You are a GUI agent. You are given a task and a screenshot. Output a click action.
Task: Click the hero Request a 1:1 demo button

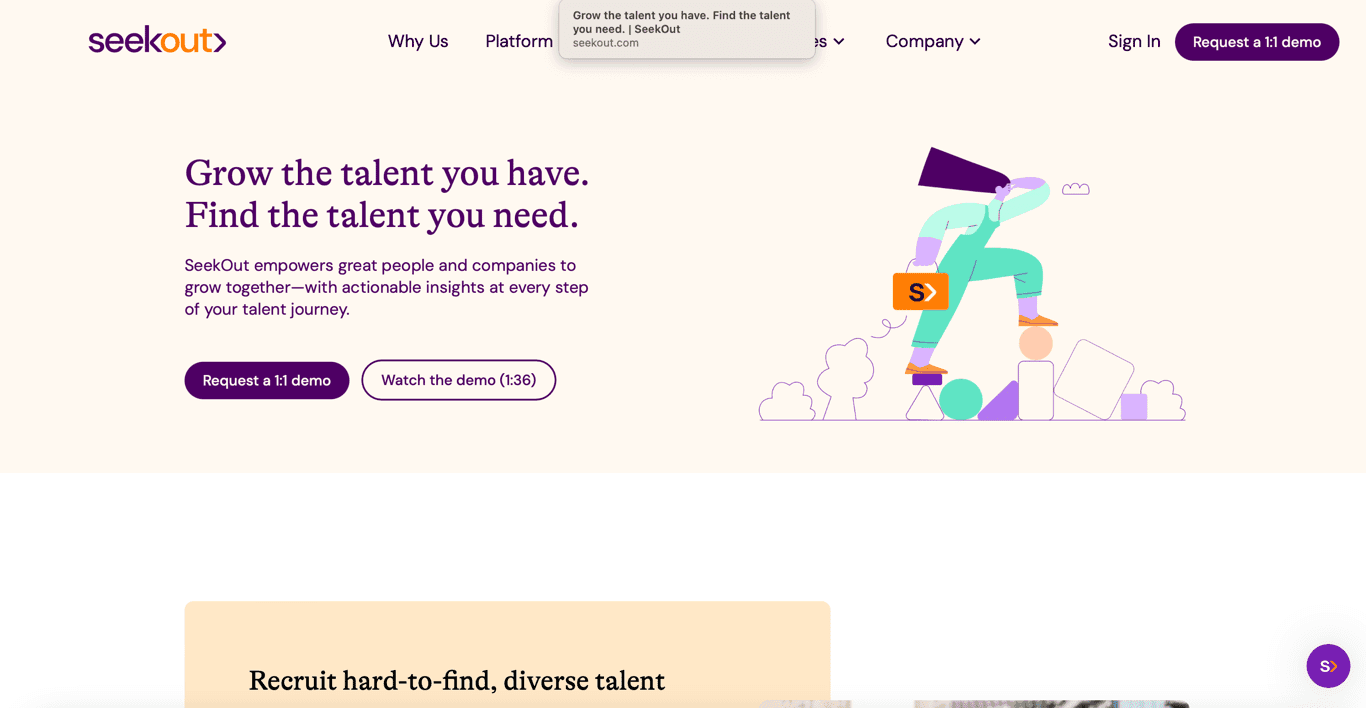[x=267, y=381]
